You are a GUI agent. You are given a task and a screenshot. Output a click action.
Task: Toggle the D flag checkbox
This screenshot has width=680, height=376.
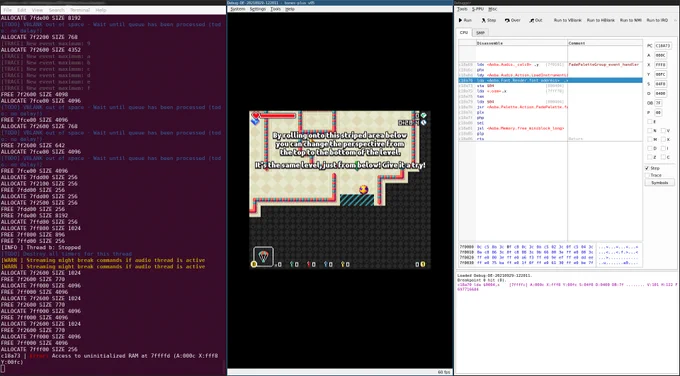650,148
